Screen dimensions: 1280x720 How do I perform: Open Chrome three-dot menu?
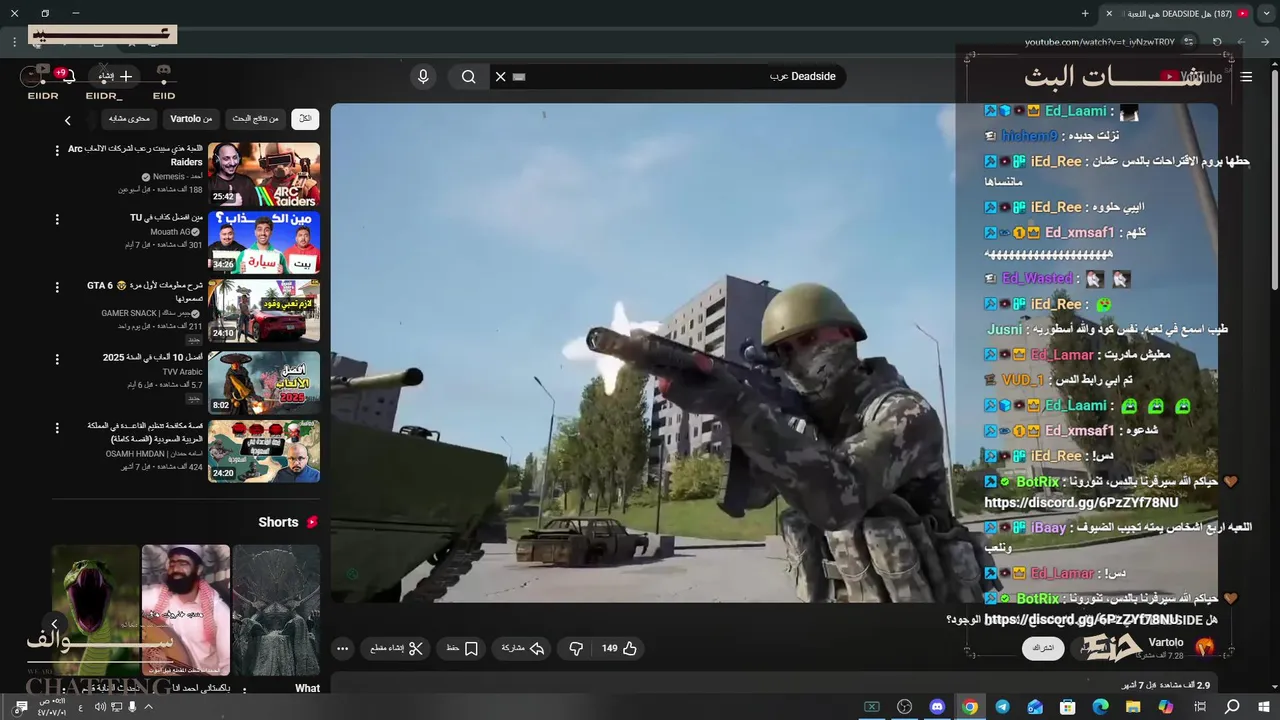pos(14,42)
